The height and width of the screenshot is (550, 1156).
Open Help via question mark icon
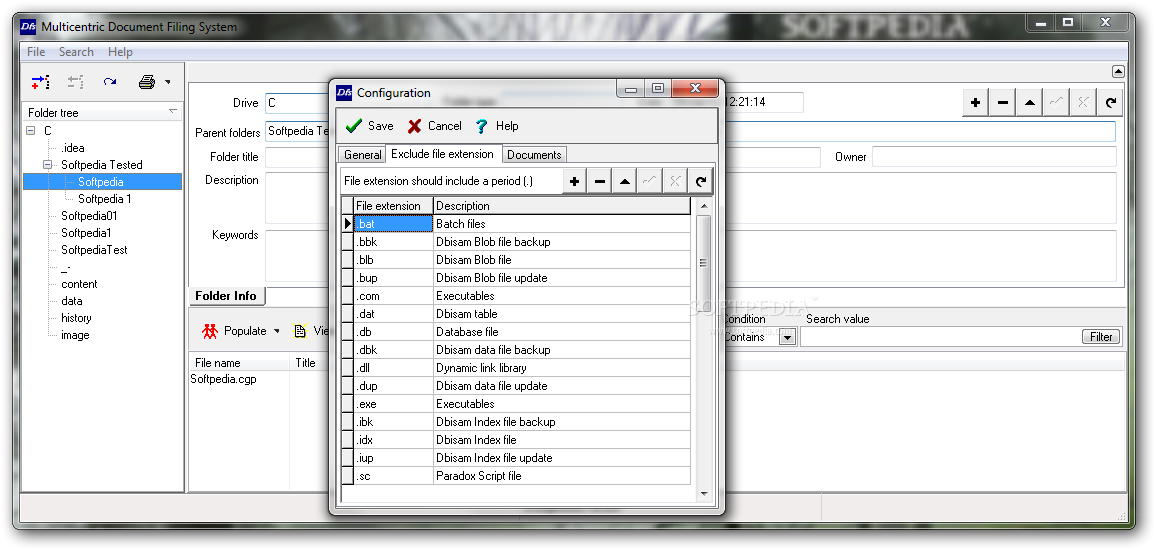coord(482,126)
